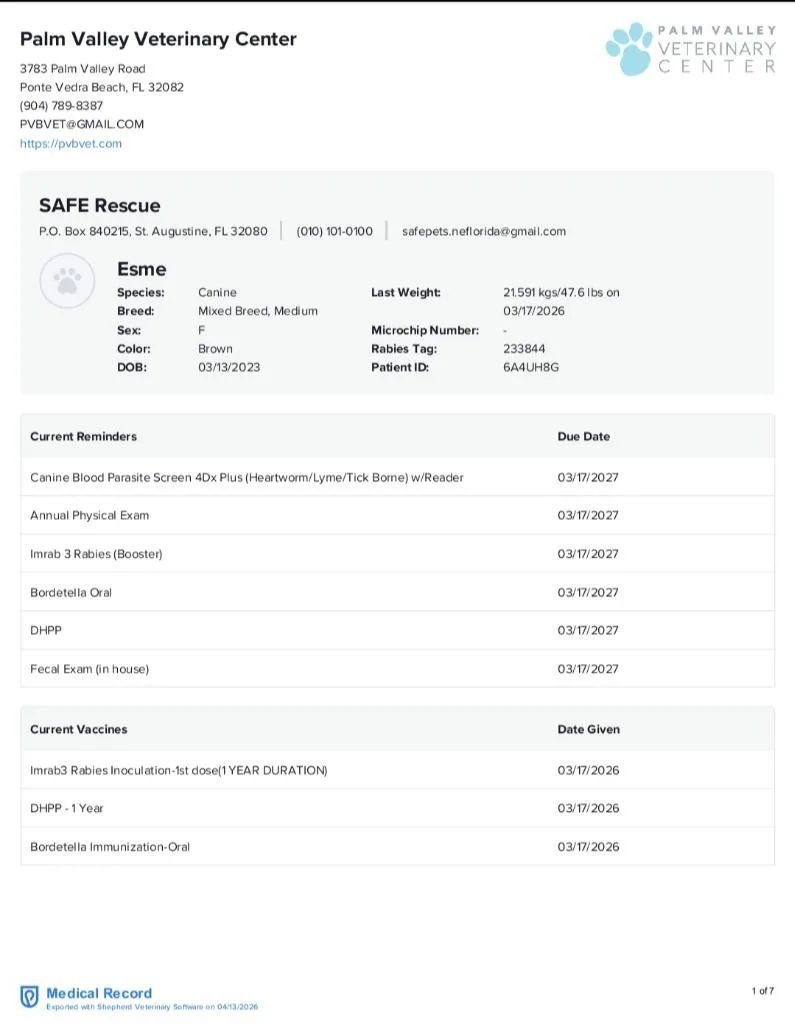795x1024 pixels.
Task: Select the patient name Esme
Action: point(142,269)
